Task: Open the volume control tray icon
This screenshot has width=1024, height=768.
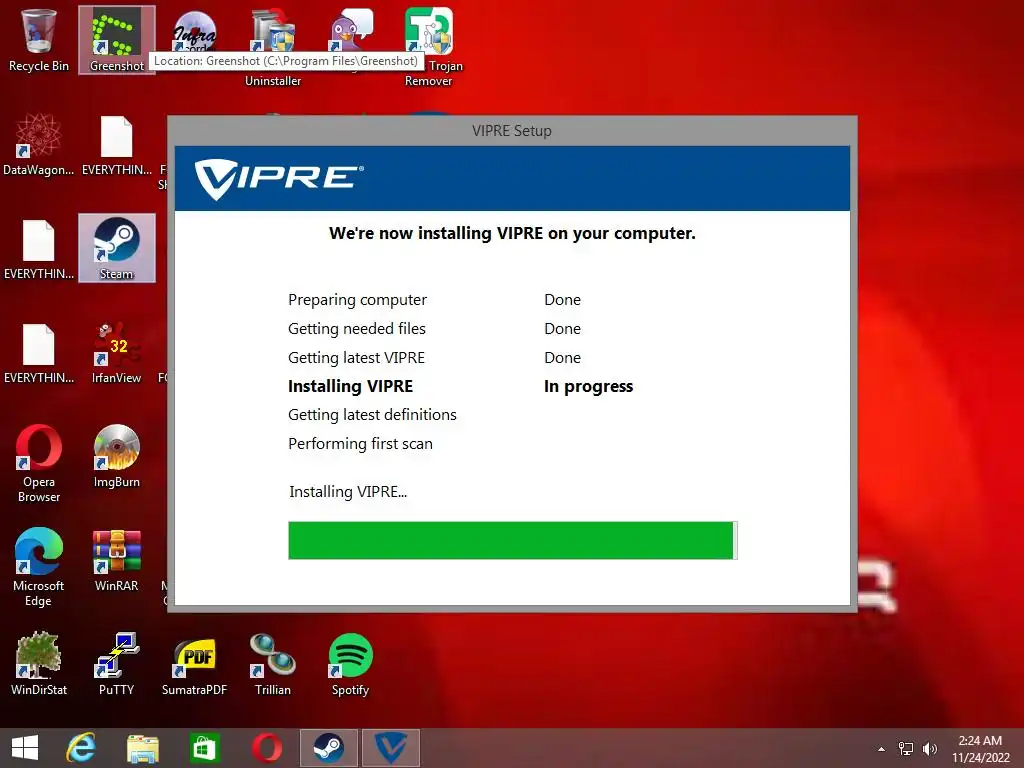Action: [929, 749]
